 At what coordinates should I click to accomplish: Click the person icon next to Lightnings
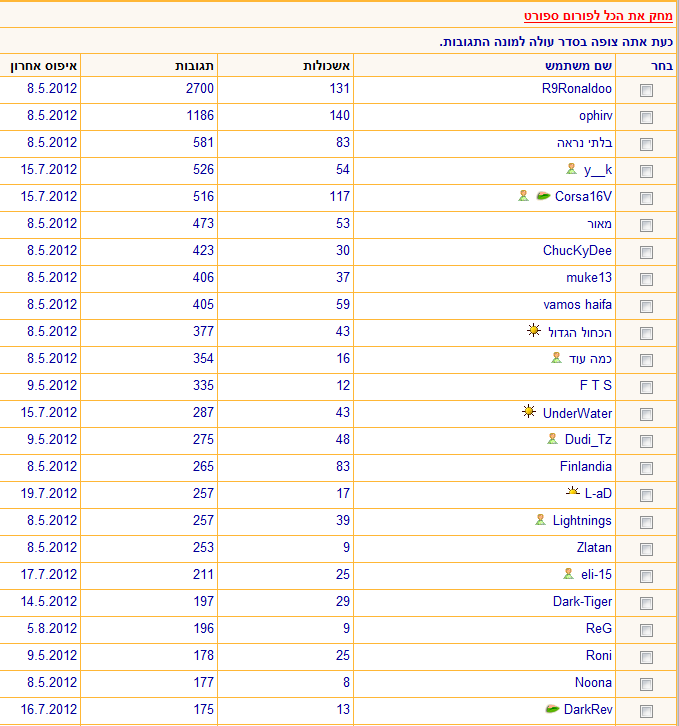pyautogui.click(x=541, y=519)
